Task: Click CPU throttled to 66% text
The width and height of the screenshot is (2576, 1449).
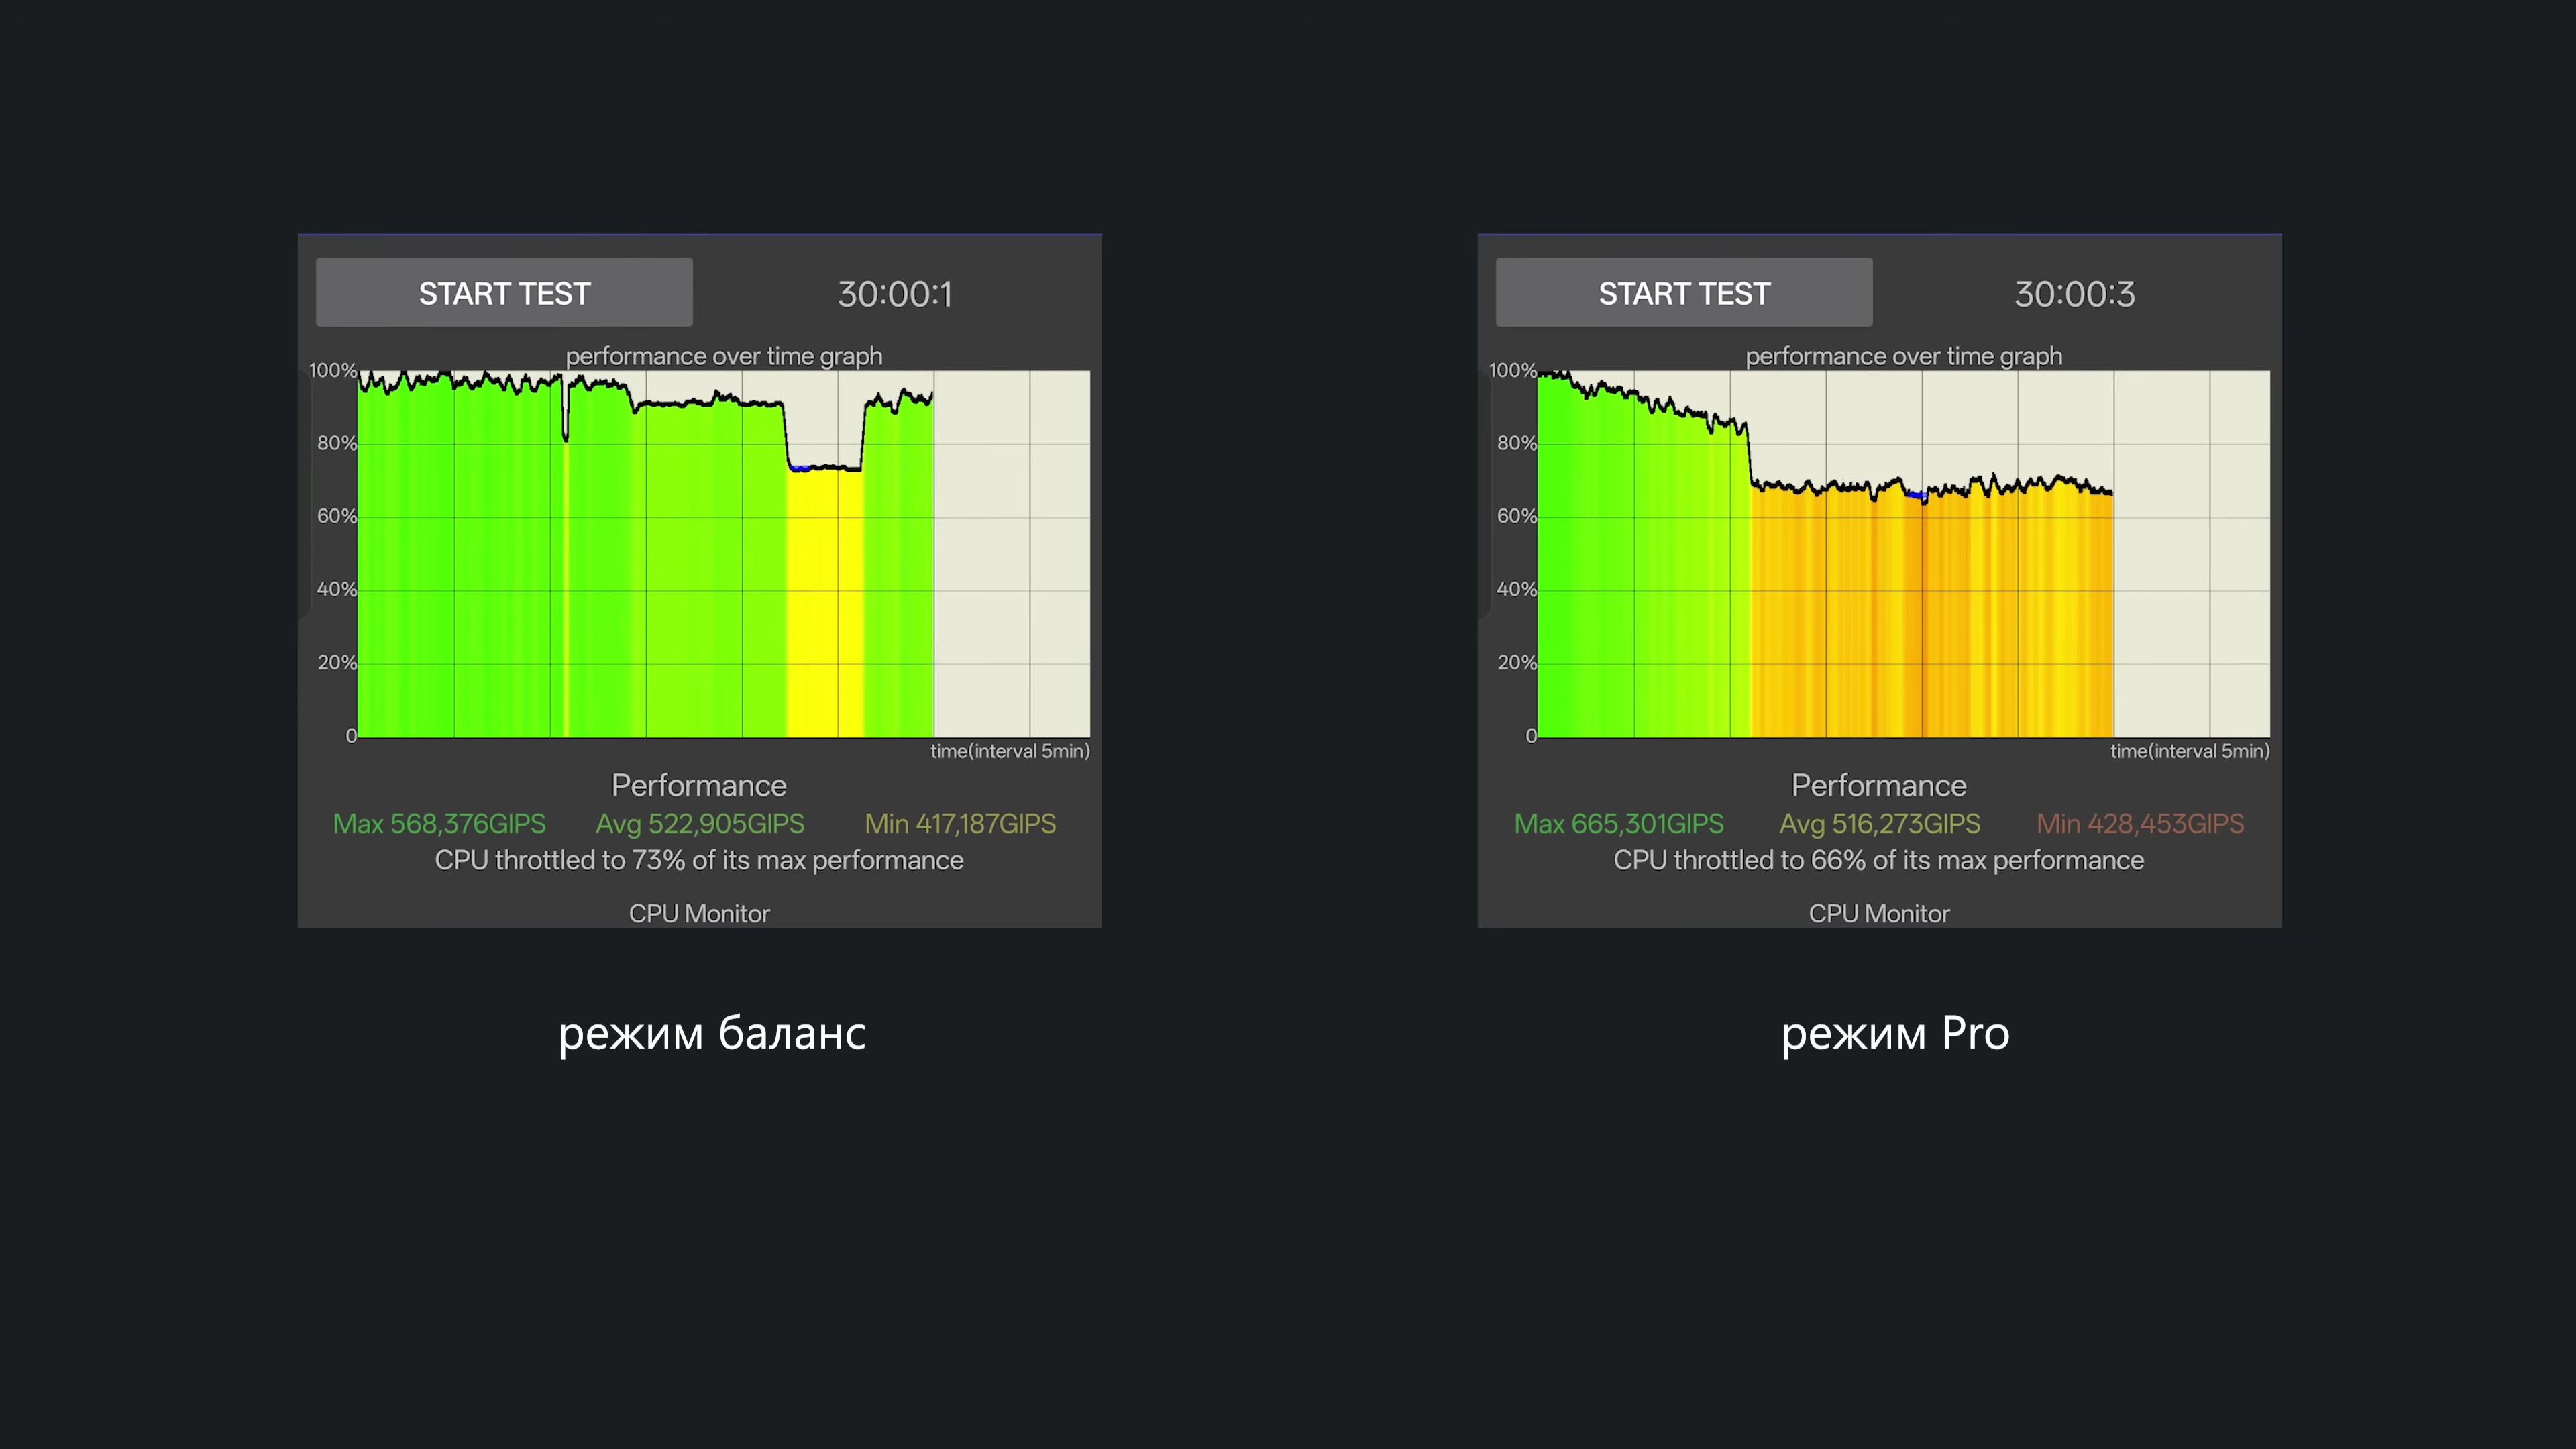Action: [x=1878, y=860]
